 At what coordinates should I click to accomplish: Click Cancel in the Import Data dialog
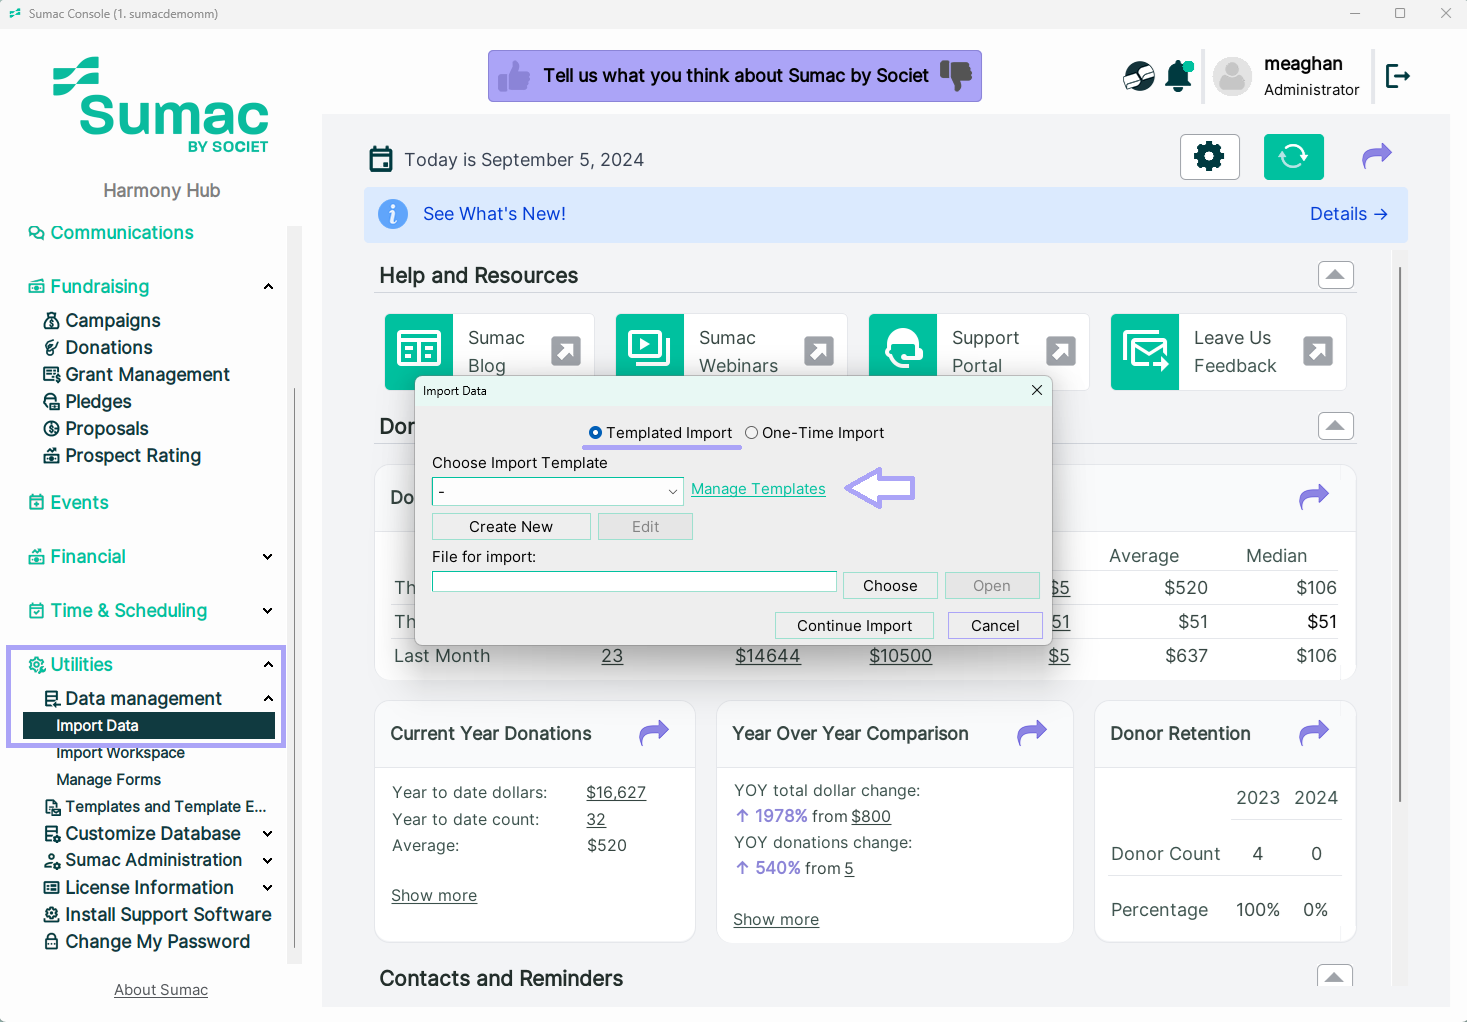point(995,626)
